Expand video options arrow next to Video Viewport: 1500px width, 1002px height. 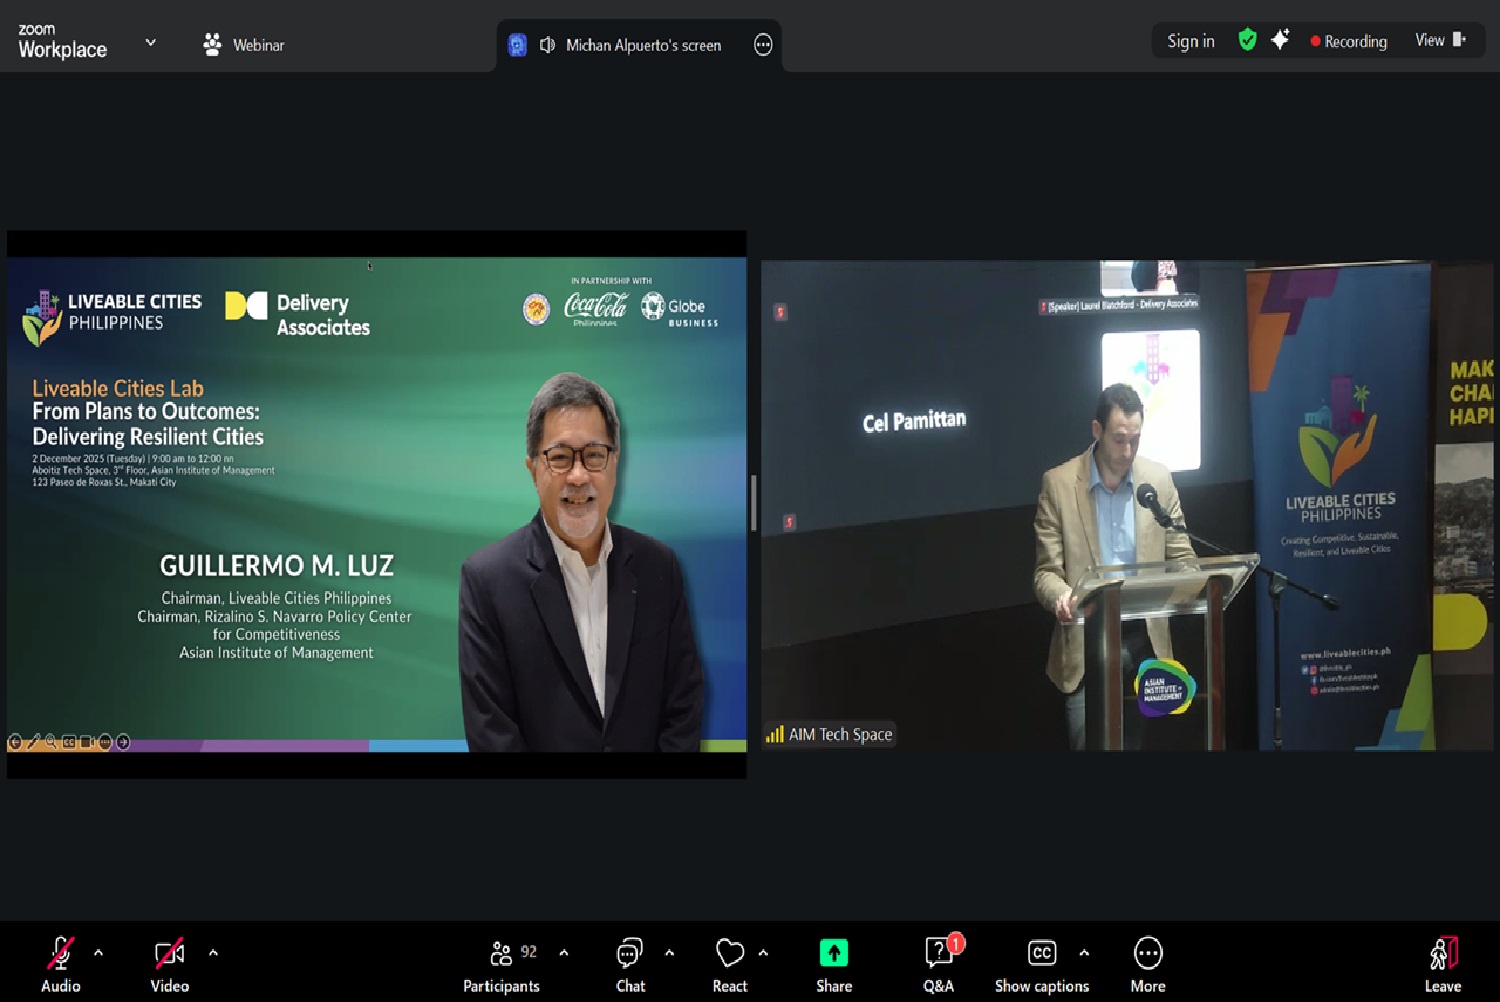[213, 953]
